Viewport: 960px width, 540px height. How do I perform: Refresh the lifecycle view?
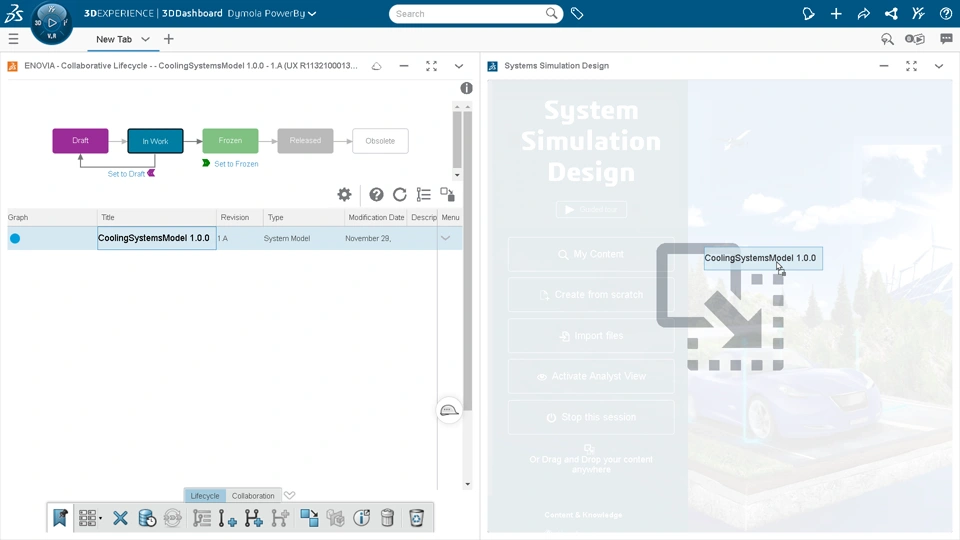pyautogui.click(x=399, y=195)
